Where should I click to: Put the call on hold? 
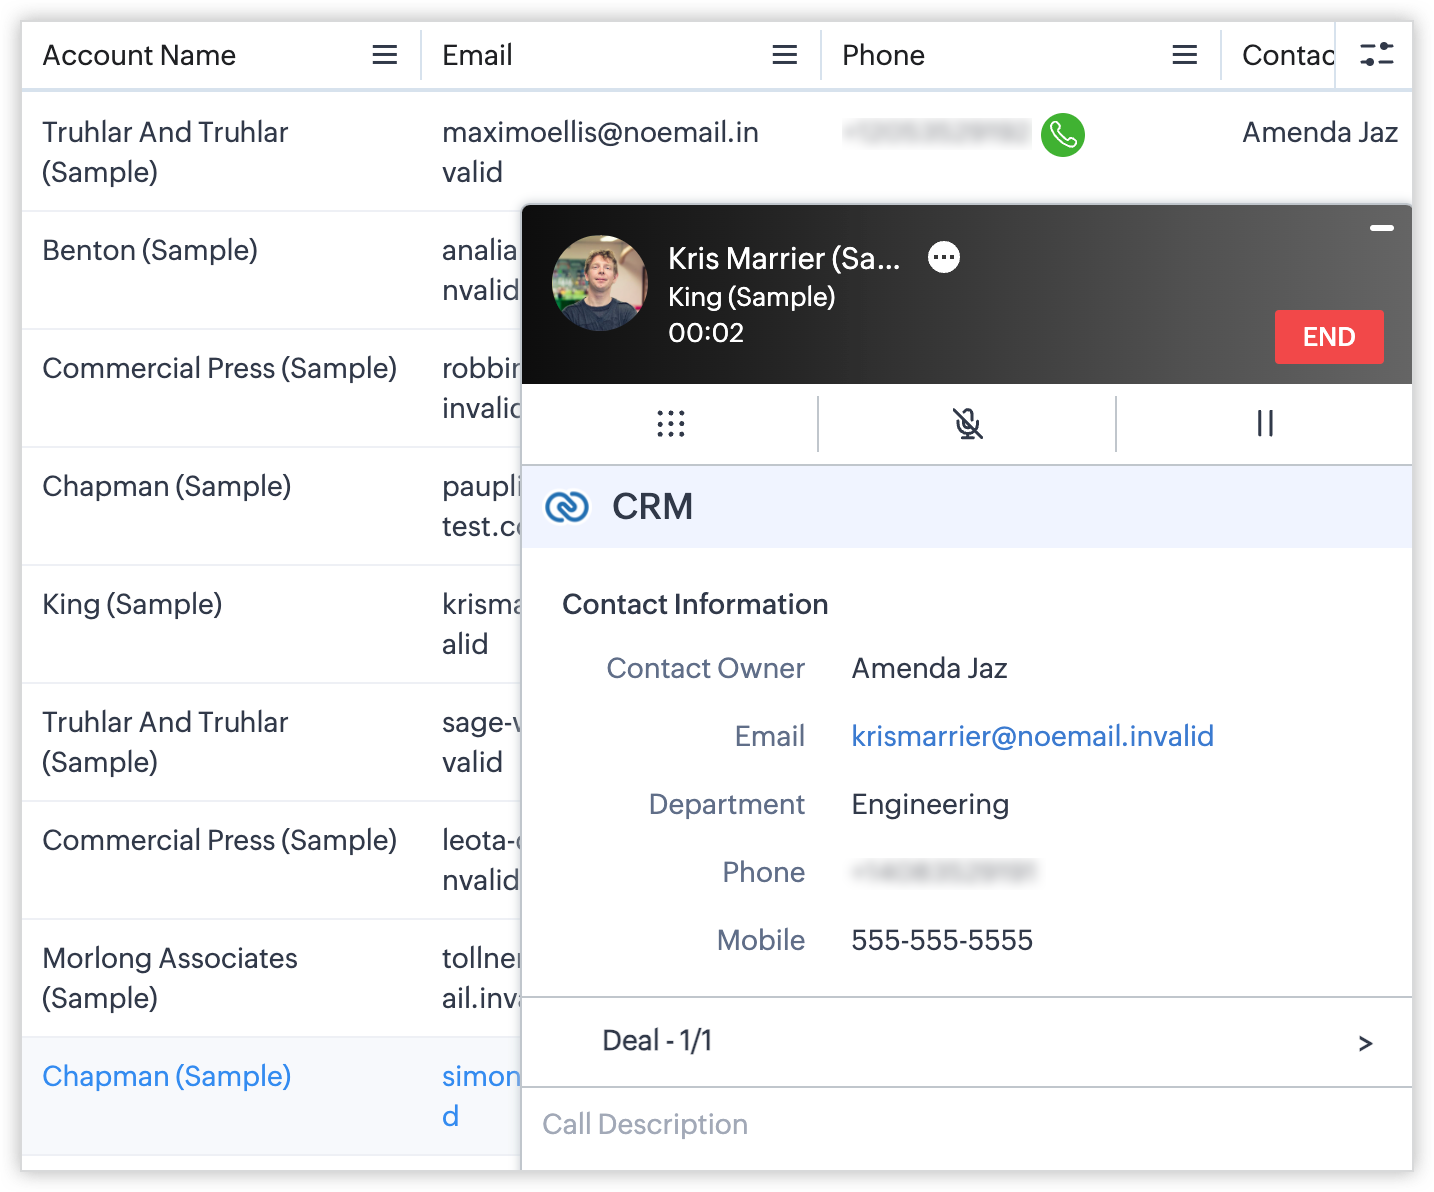[x=1265, y=424]
